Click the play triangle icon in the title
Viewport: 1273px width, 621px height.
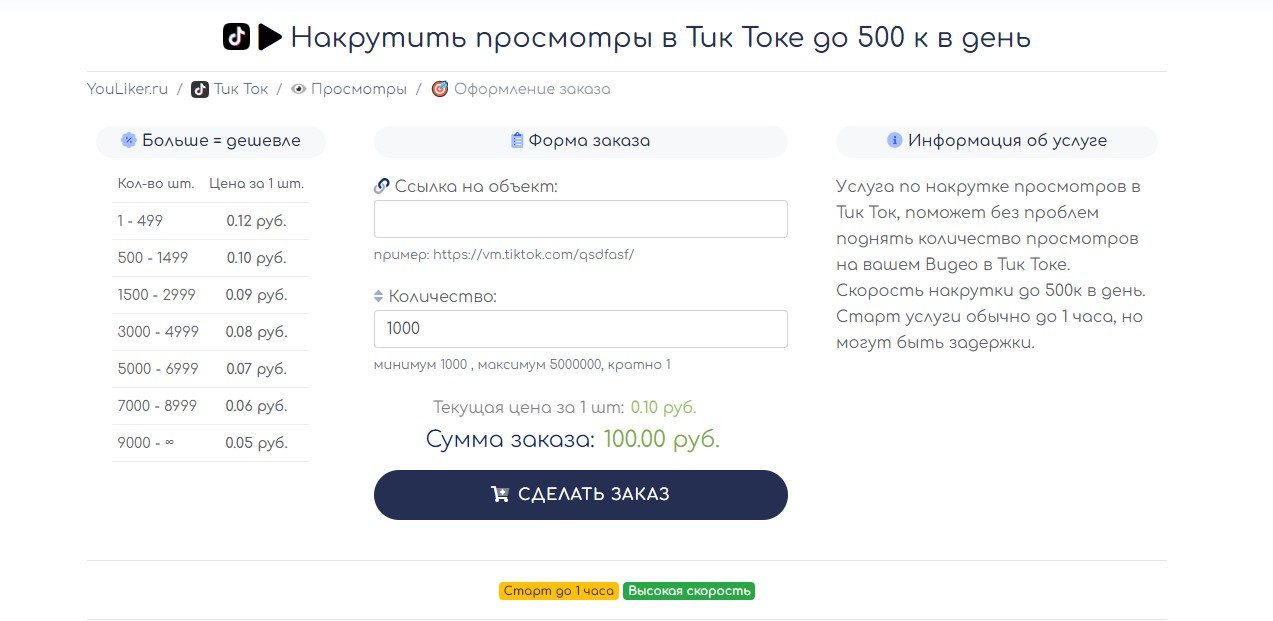pos(270,37)
